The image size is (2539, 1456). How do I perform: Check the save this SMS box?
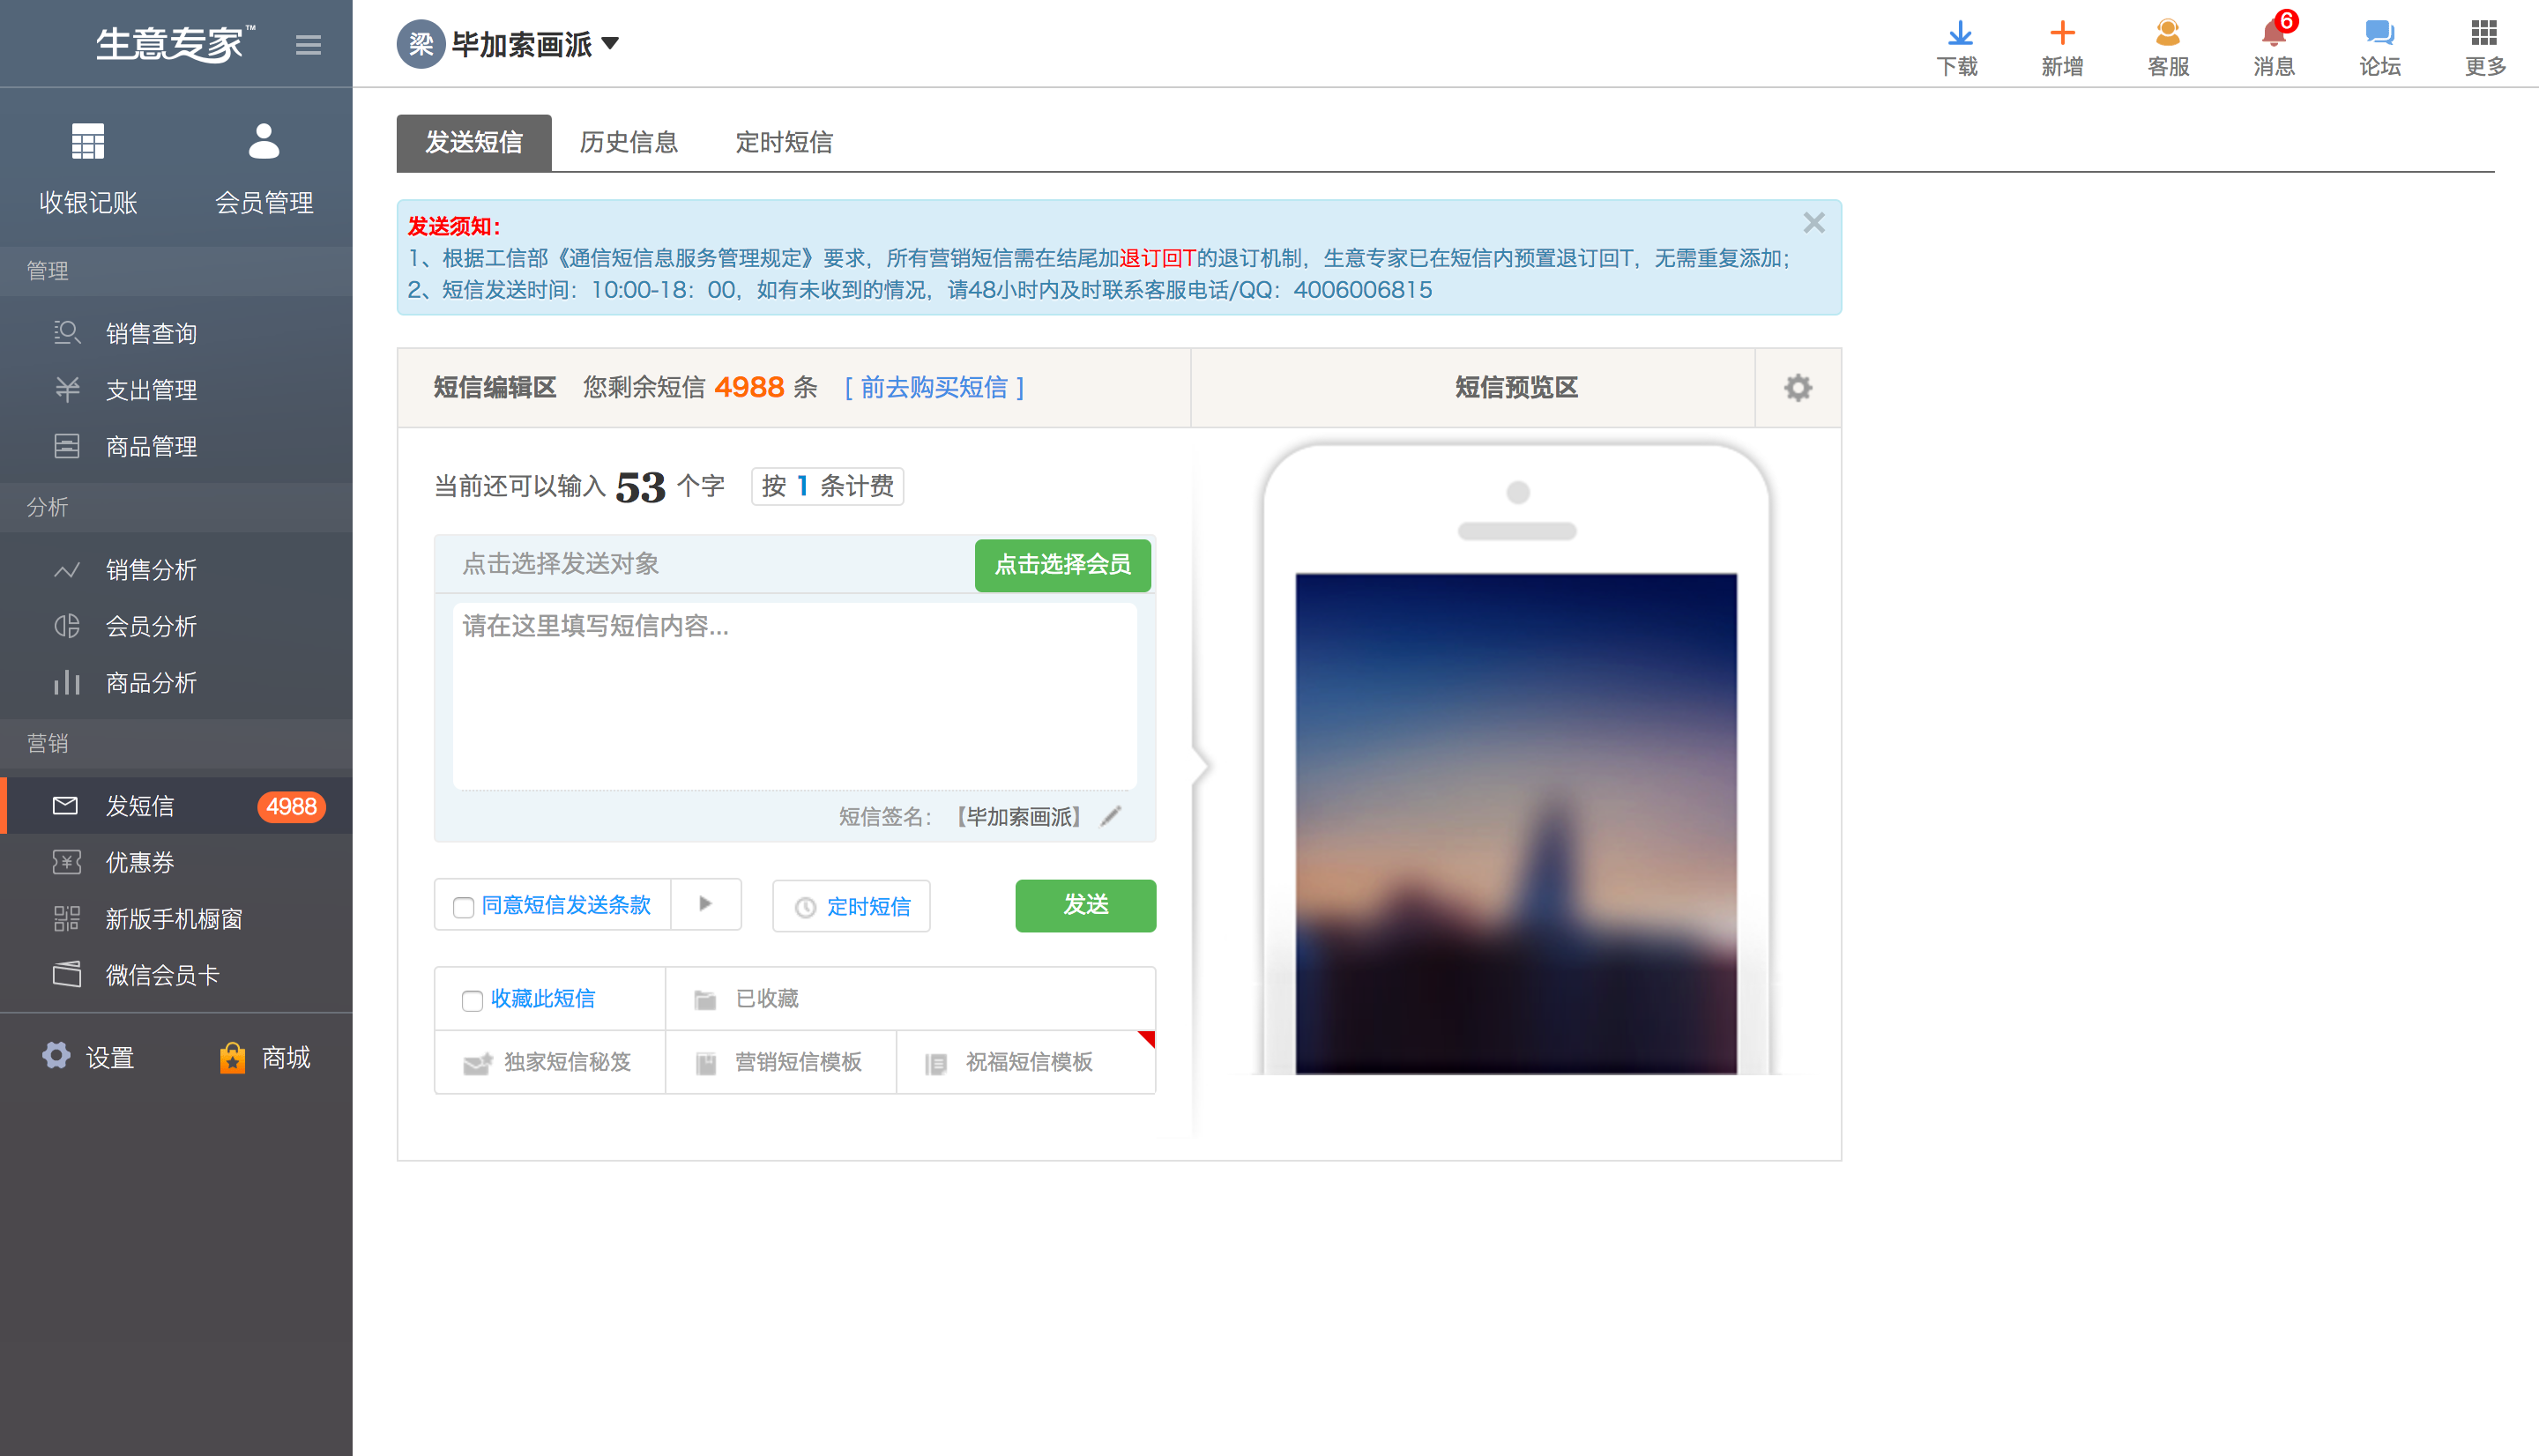(x=472, y=1000)
